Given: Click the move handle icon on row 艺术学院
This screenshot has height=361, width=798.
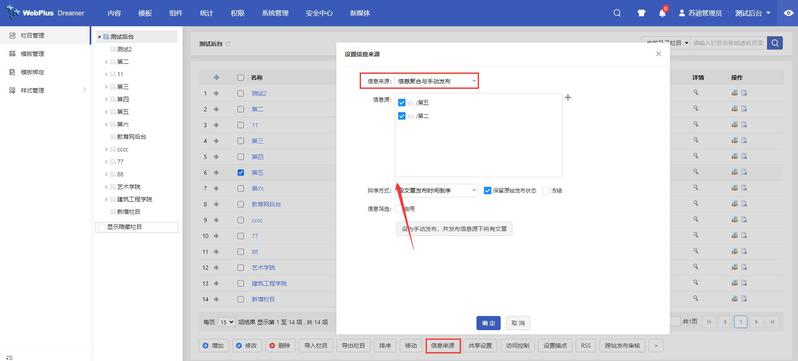Looking at the screenshot, I should pos(216,267).
